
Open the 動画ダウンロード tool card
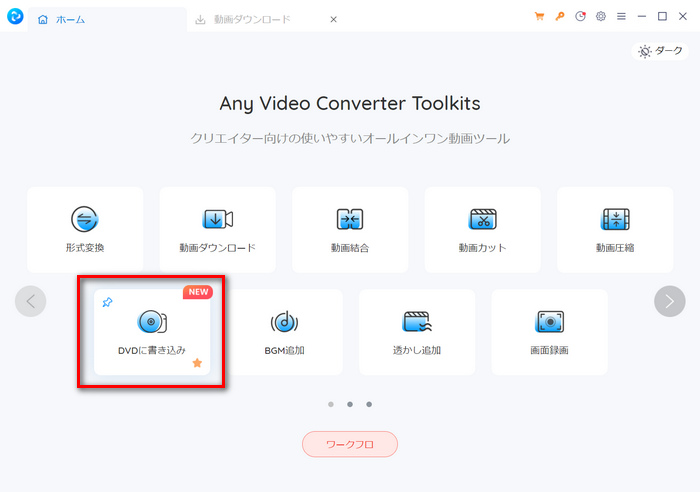217,229
